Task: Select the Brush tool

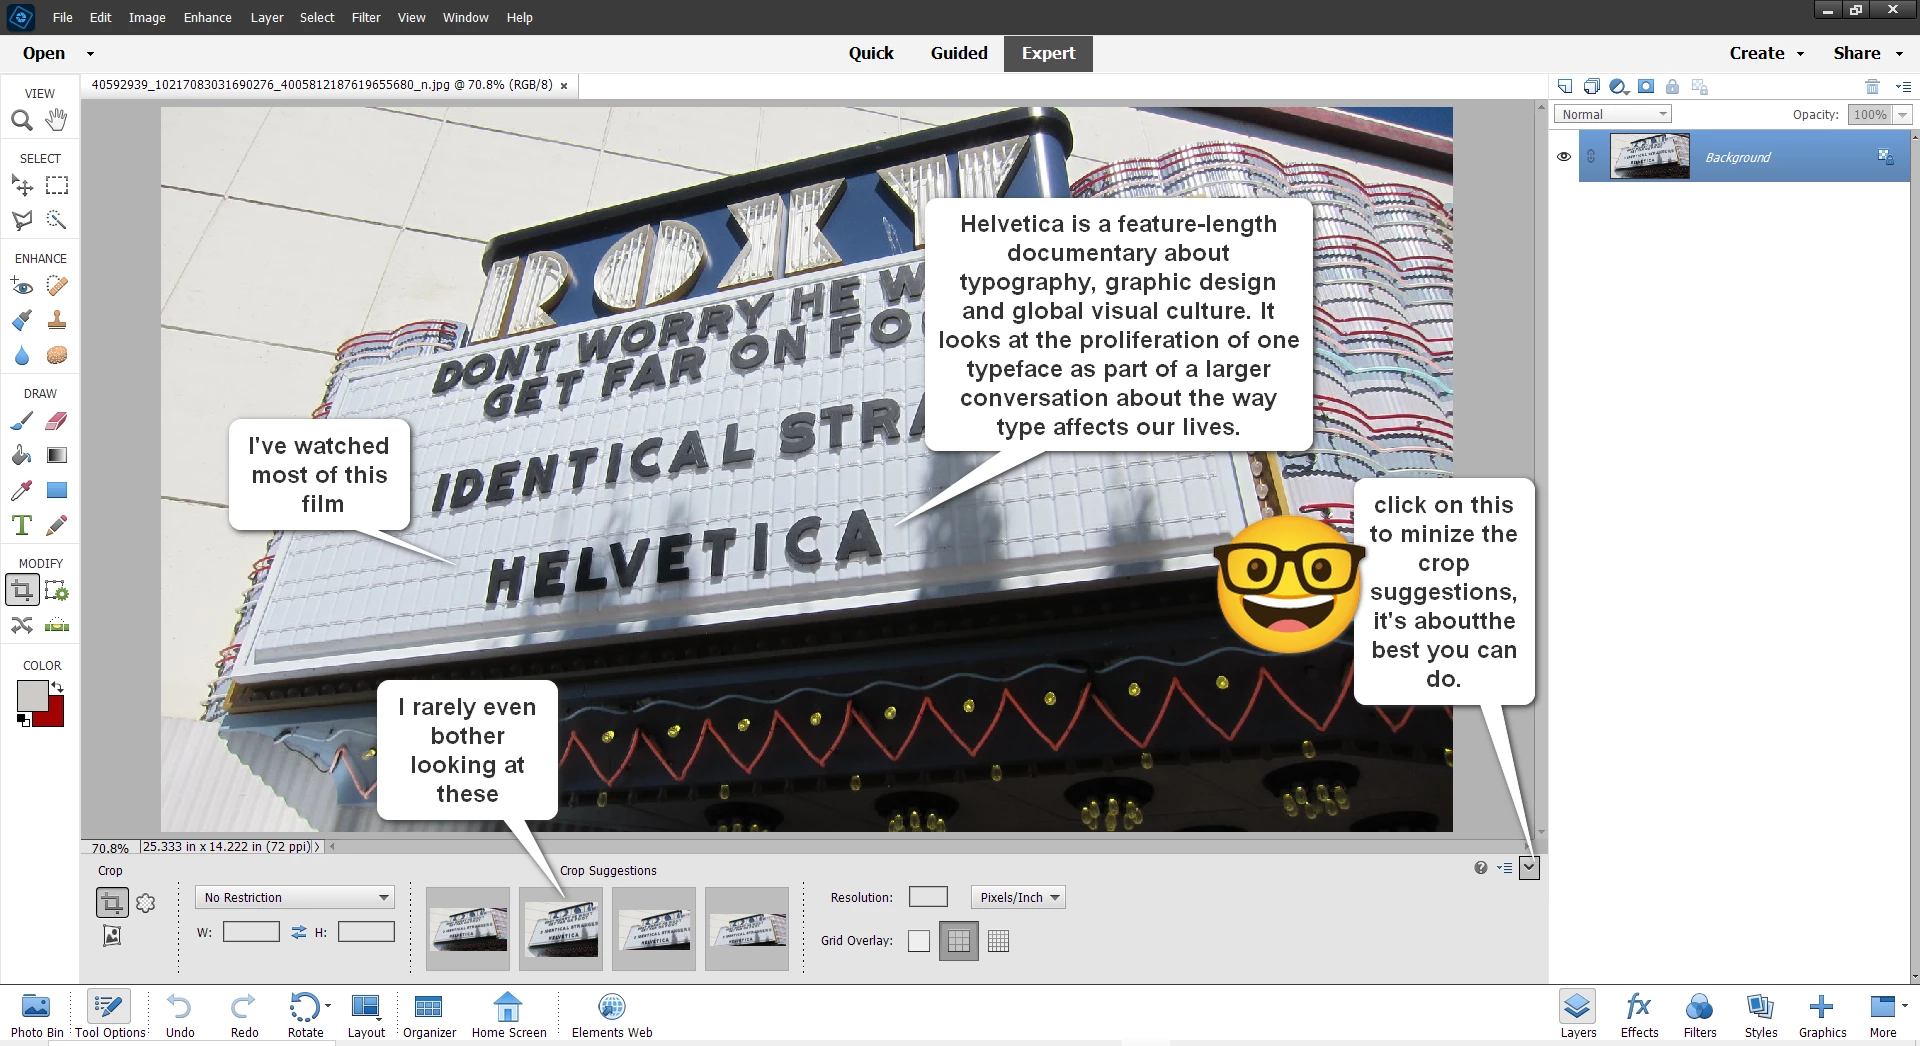Action: tap(22, 421)
